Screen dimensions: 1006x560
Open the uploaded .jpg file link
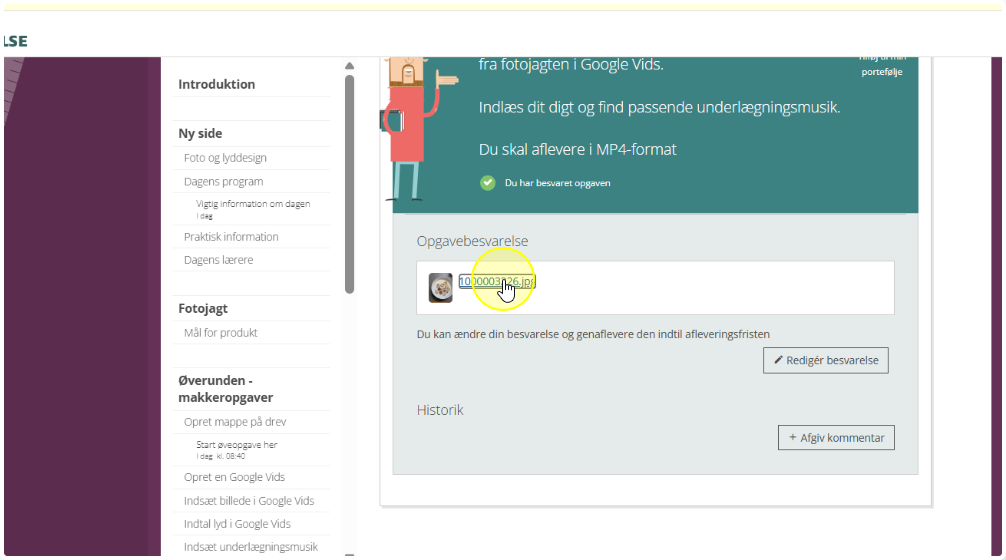[496, 282]
